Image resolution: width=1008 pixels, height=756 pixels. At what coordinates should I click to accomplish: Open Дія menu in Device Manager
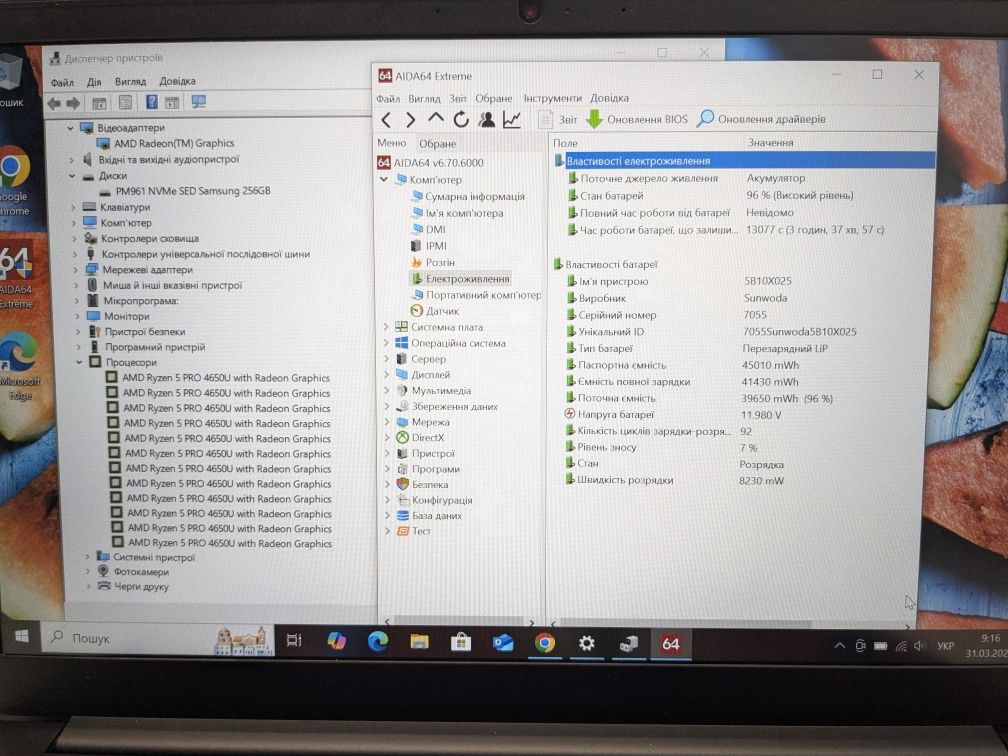tap(94, 82)
